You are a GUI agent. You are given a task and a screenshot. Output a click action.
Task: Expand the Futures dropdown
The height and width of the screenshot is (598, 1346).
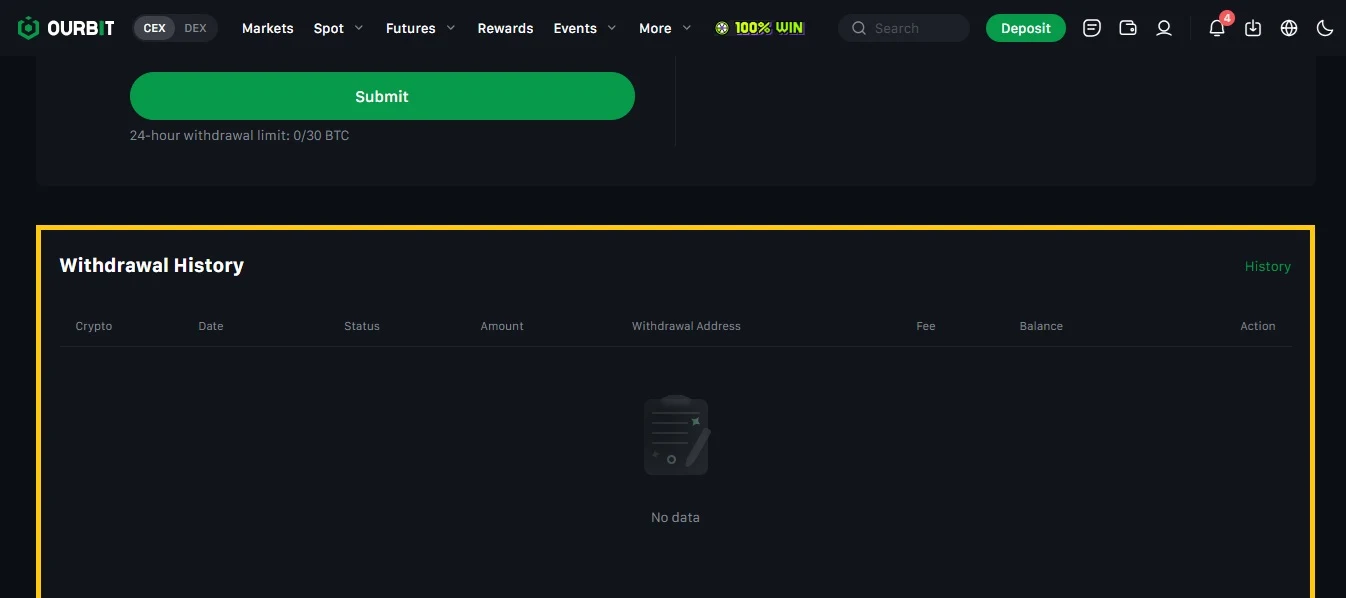point(421,28)
